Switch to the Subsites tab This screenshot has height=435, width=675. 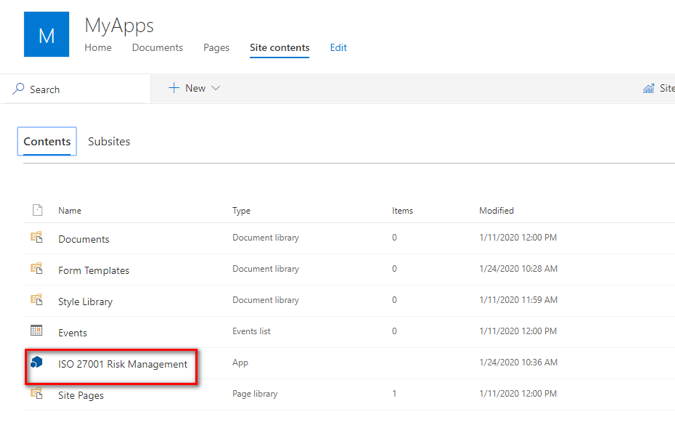point(109,141)
